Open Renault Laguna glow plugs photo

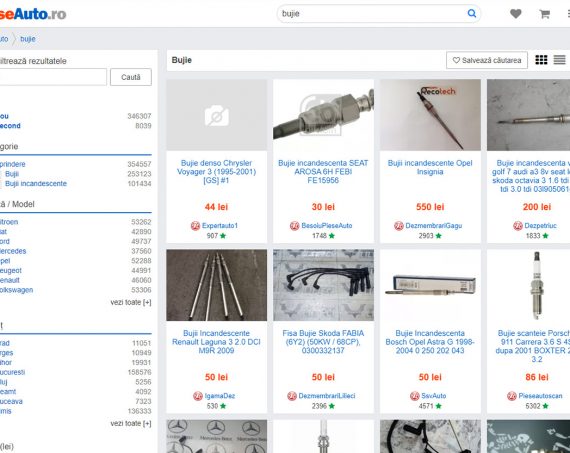(217, 285)
